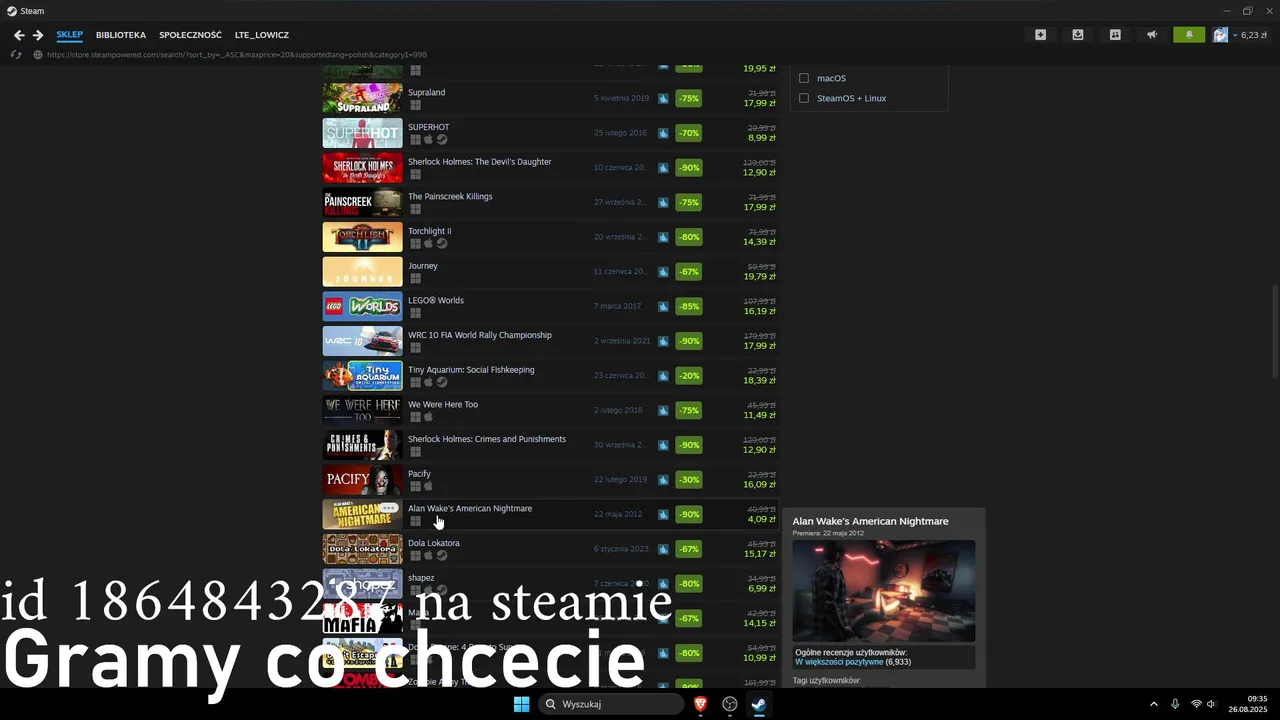
Task: Click Alan Wake preview screenshot in tooltip
Action: pos(884,591)
